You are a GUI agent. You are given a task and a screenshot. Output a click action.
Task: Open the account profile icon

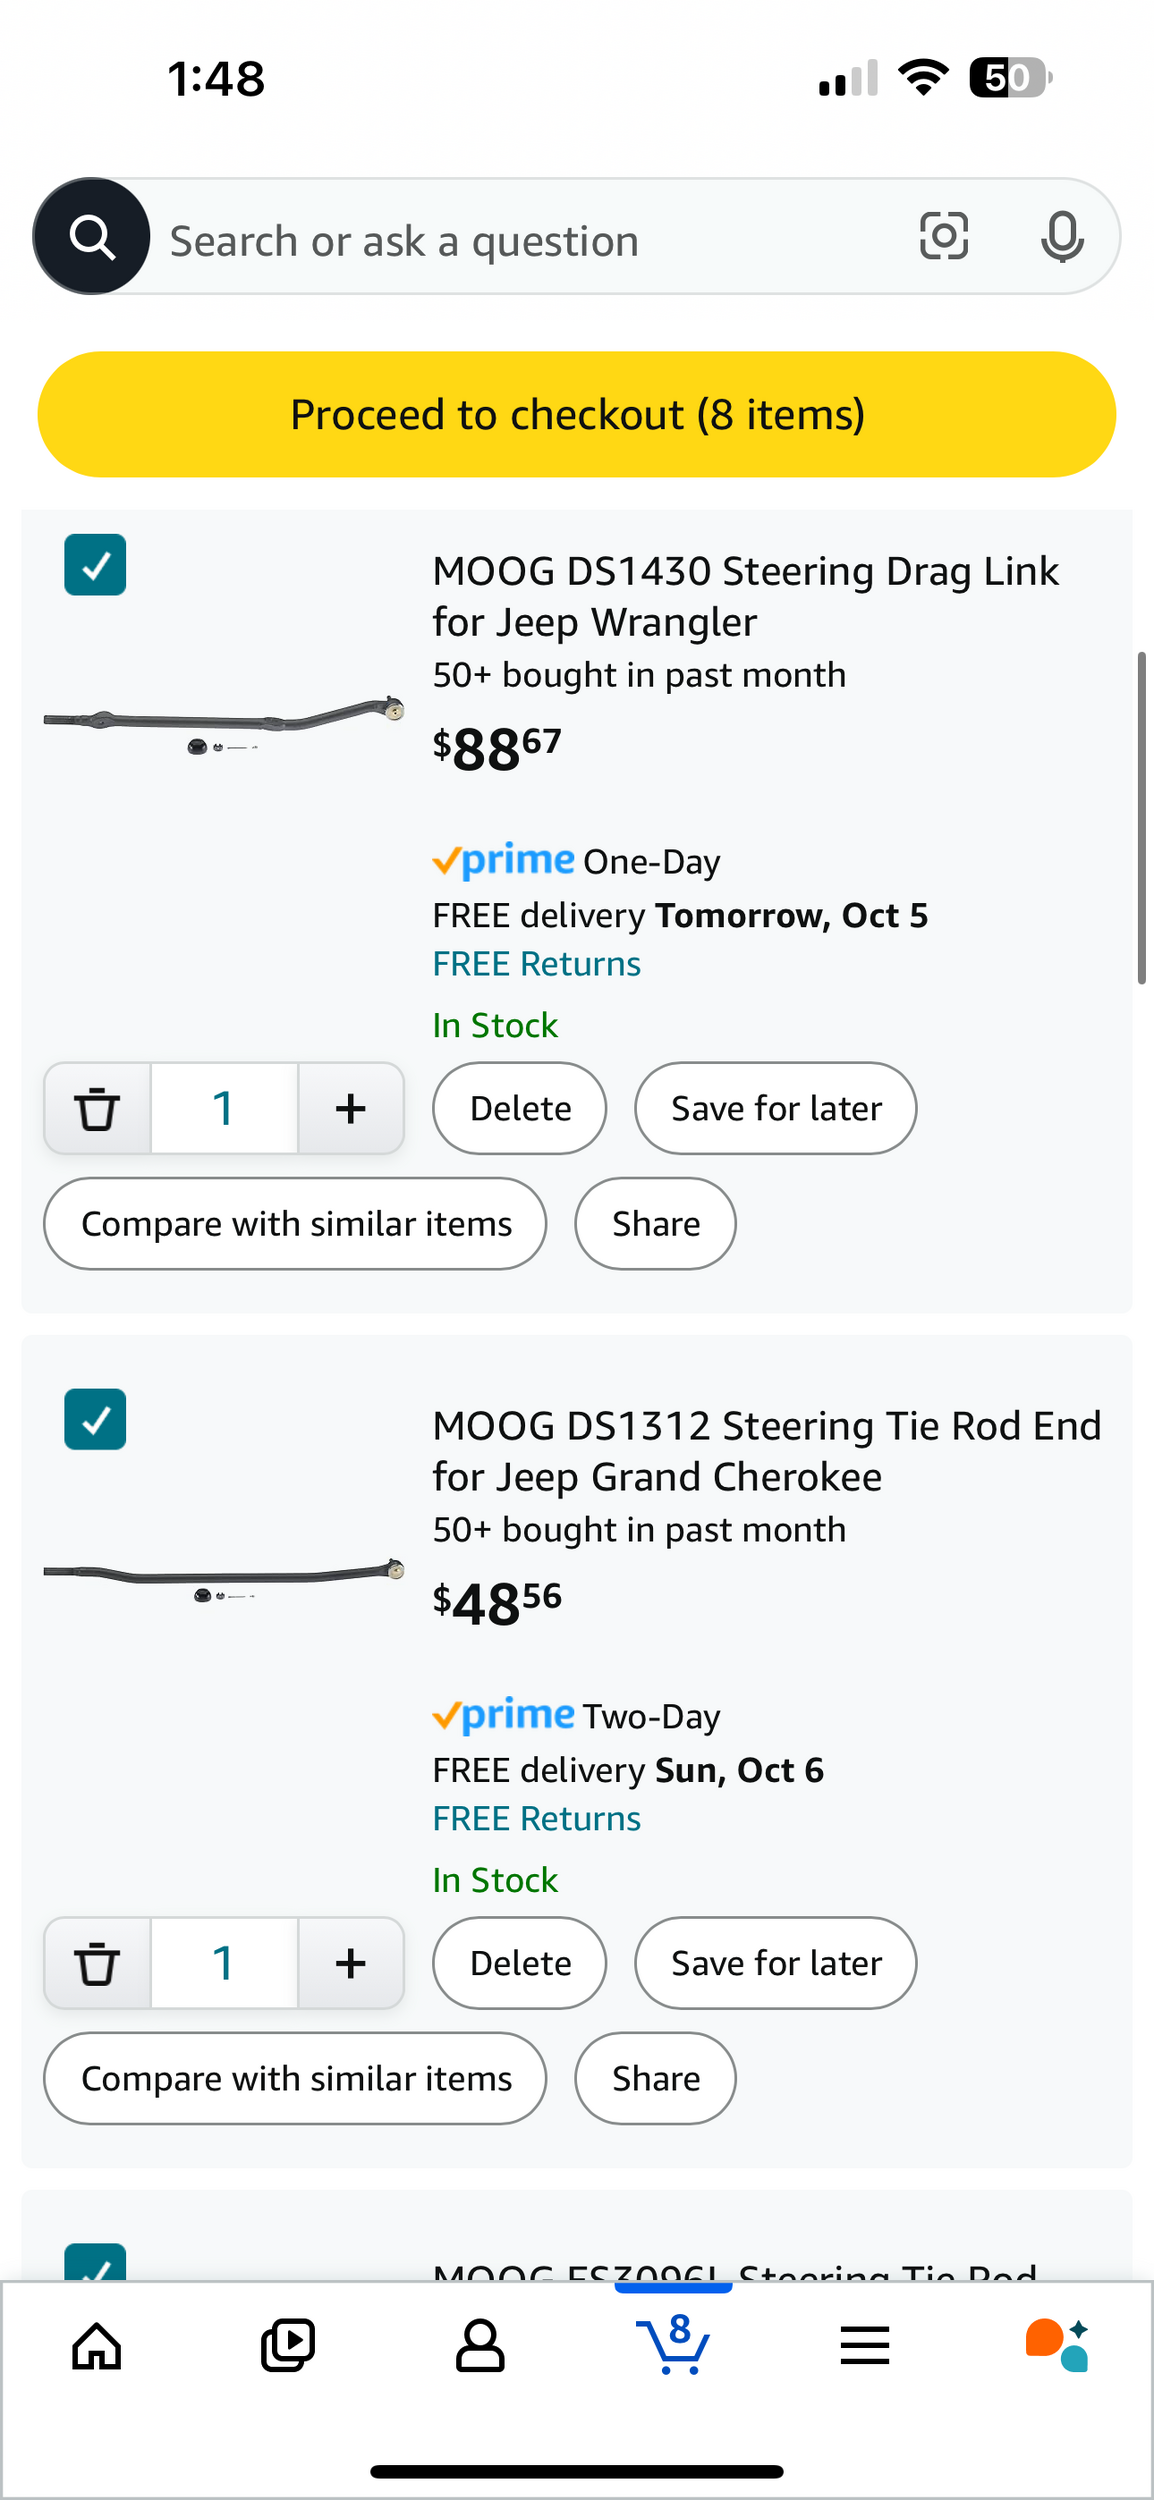480,2345
